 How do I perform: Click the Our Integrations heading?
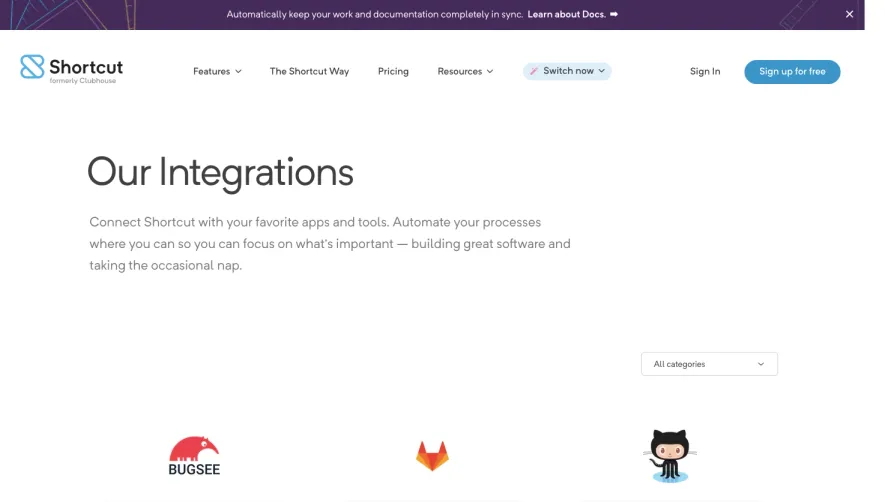[x=220, y=172]
